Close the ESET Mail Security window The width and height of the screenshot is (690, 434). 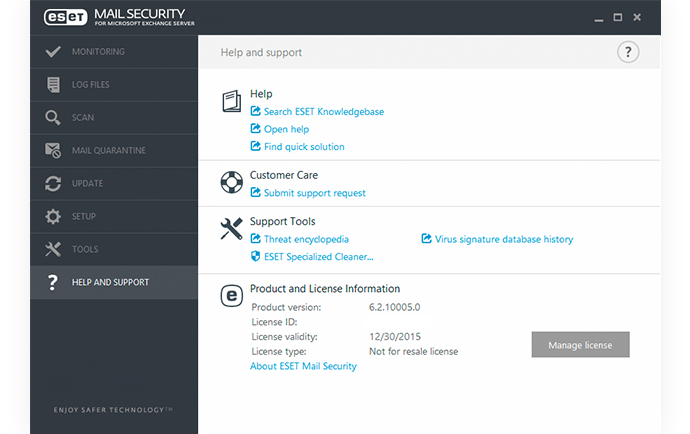click(637, 17)
